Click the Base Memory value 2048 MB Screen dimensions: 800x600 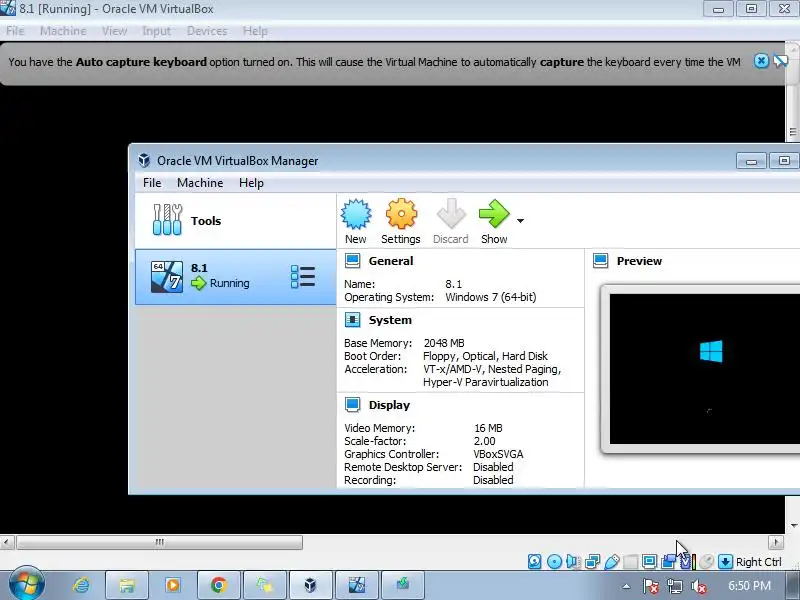pos(444,343)
